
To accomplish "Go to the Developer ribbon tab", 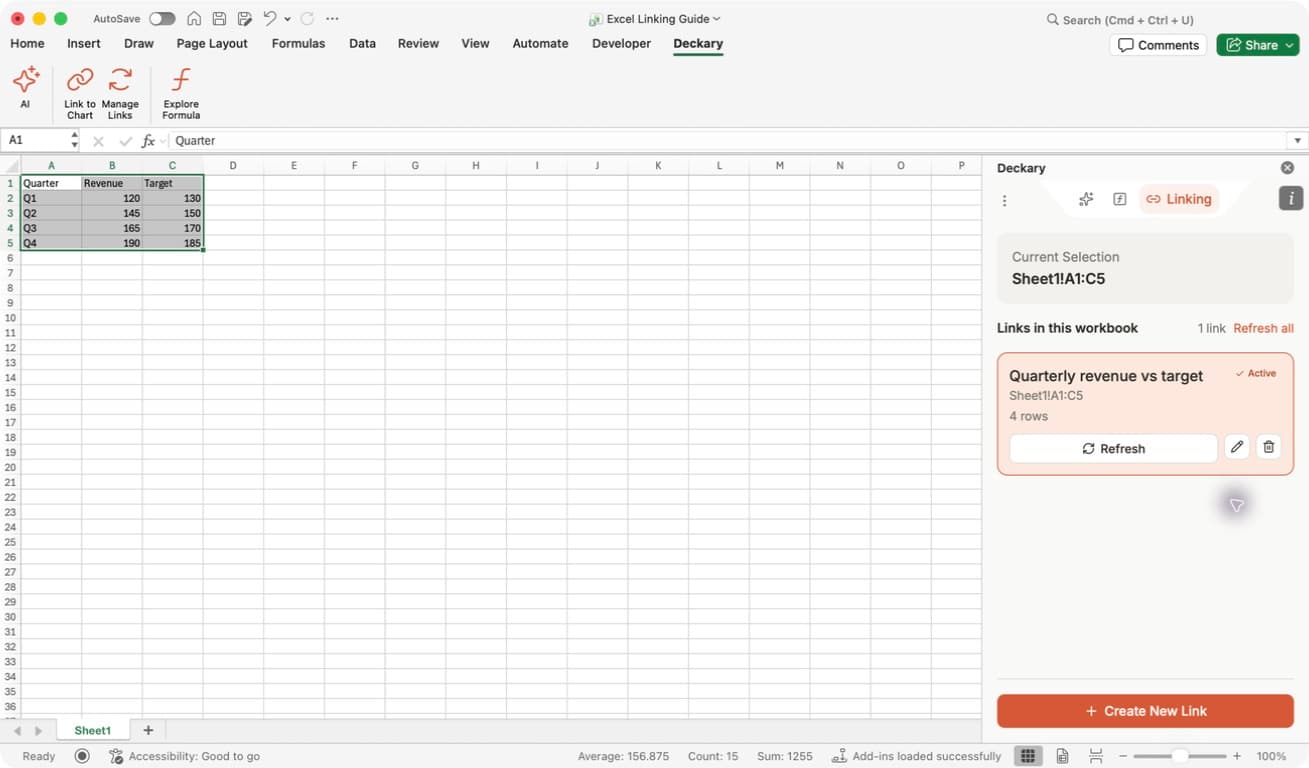I will [621, 43].
